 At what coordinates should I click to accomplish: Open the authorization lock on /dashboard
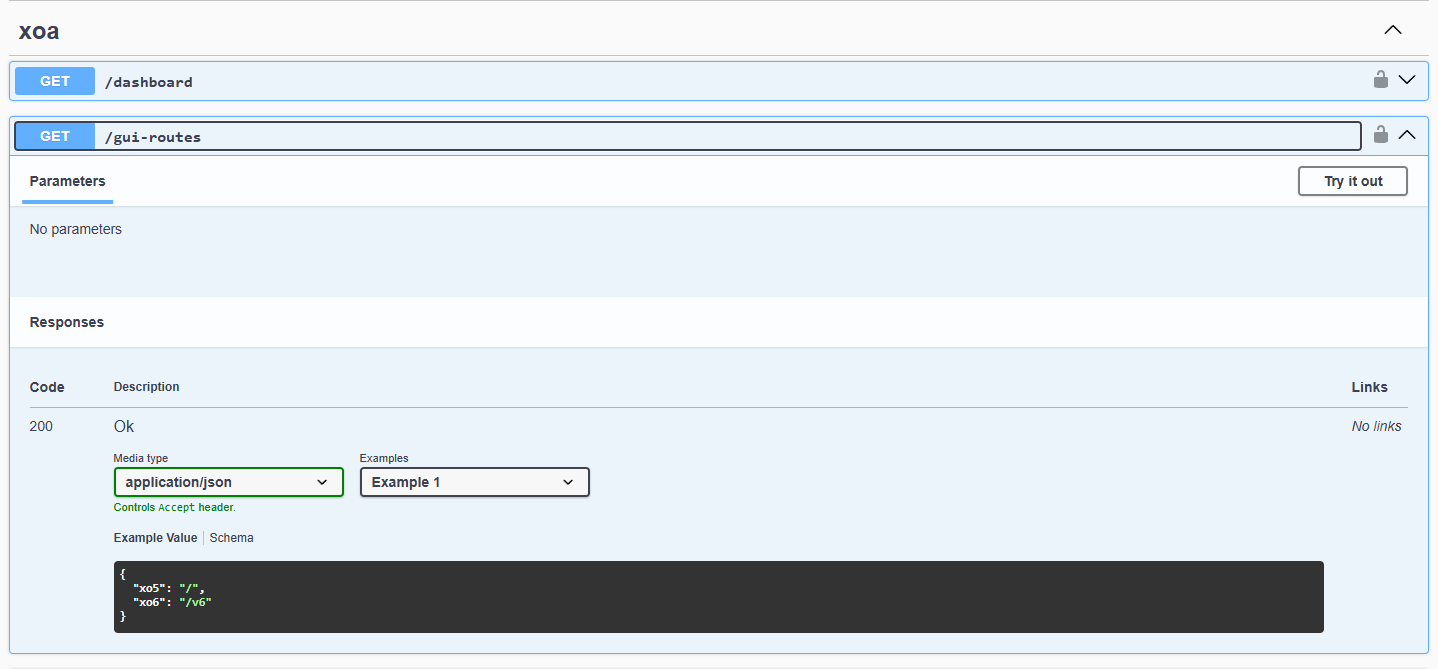tap(1381, 80)
